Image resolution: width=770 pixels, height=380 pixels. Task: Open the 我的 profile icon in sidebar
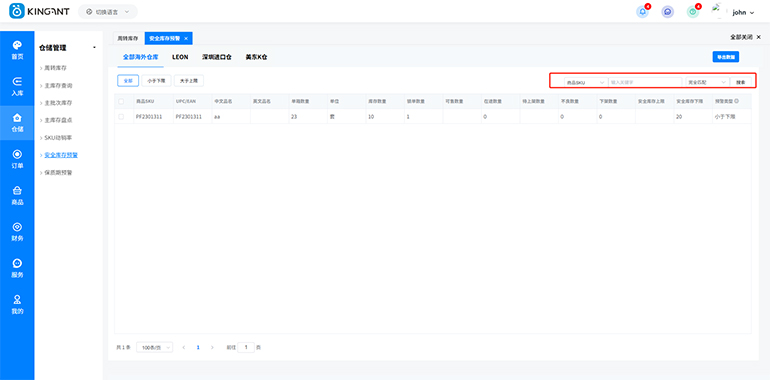coord(17,299)
